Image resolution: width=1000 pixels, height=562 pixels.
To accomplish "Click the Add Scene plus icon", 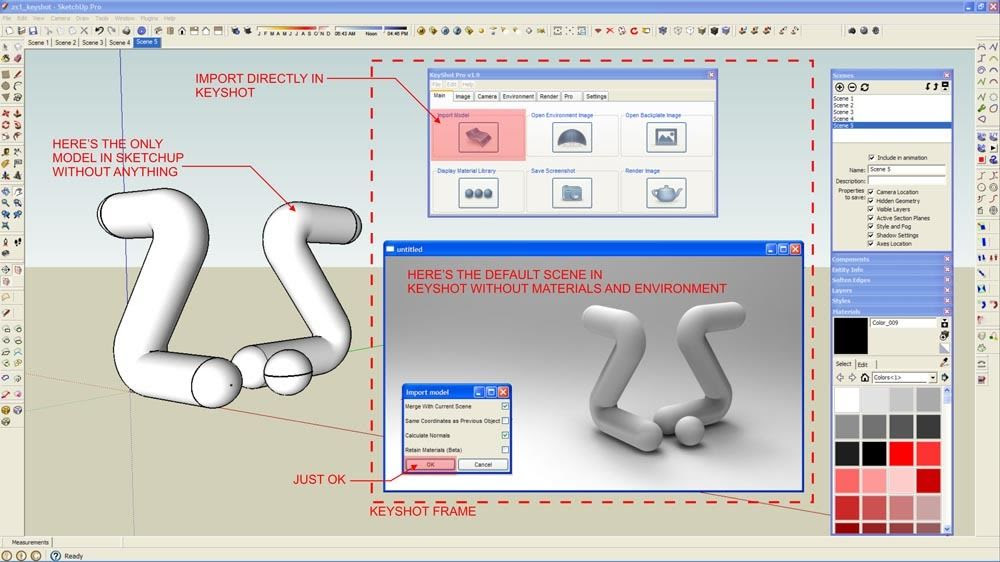I will point(840,87).
